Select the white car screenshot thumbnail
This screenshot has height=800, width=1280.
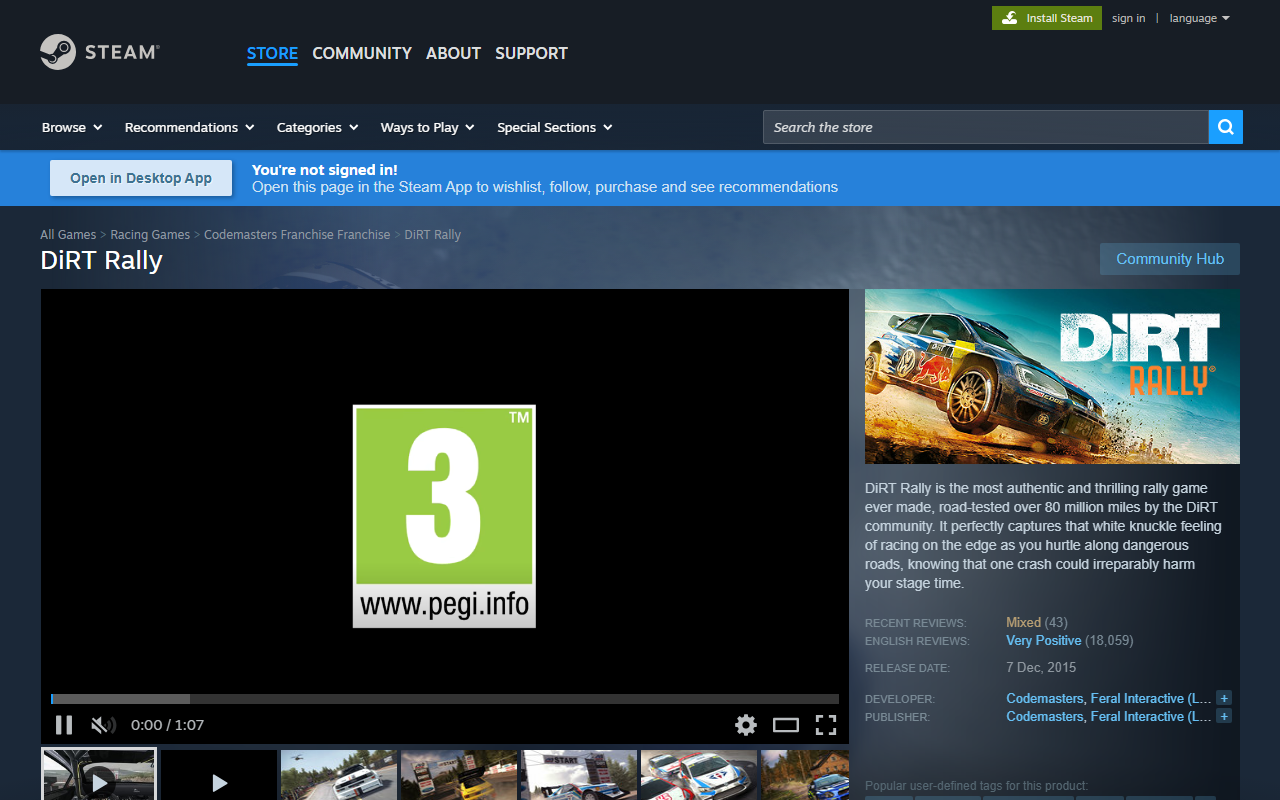(x=339, y=776)
